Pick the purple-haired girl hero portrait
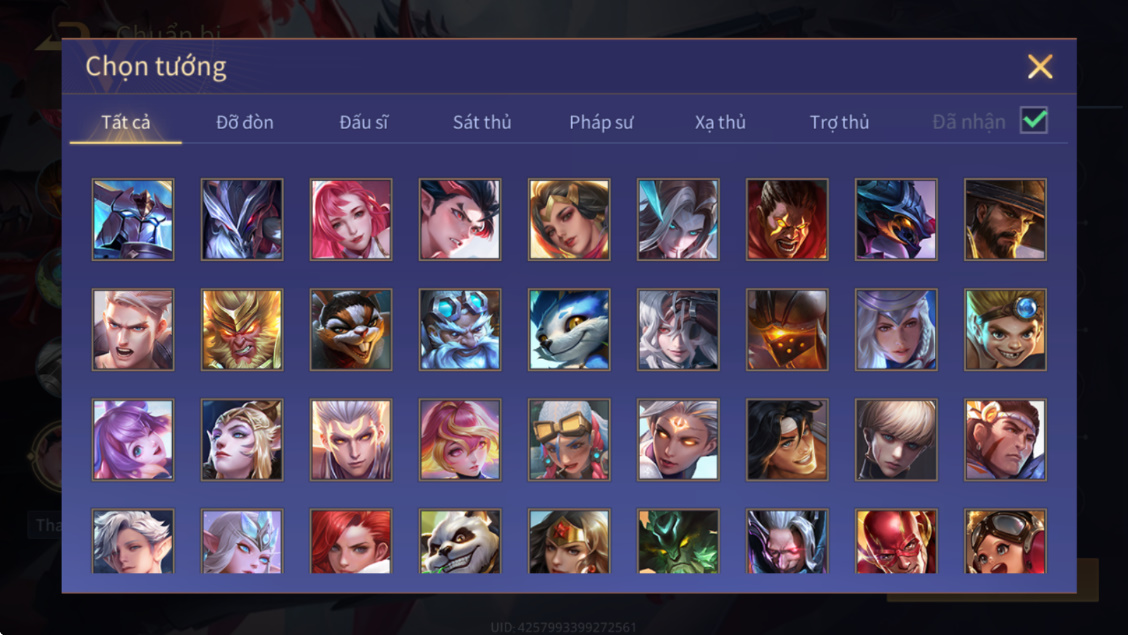The height and width of the screenshot is (635, 1128). (x=133, y=439)
